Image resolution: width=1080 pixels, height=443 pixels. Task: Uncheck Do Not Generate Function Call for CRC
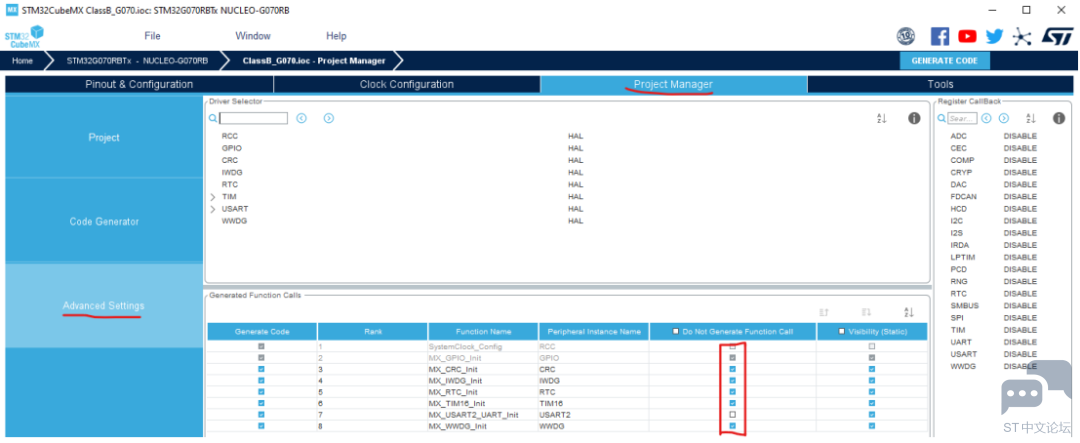click(732, 369)
